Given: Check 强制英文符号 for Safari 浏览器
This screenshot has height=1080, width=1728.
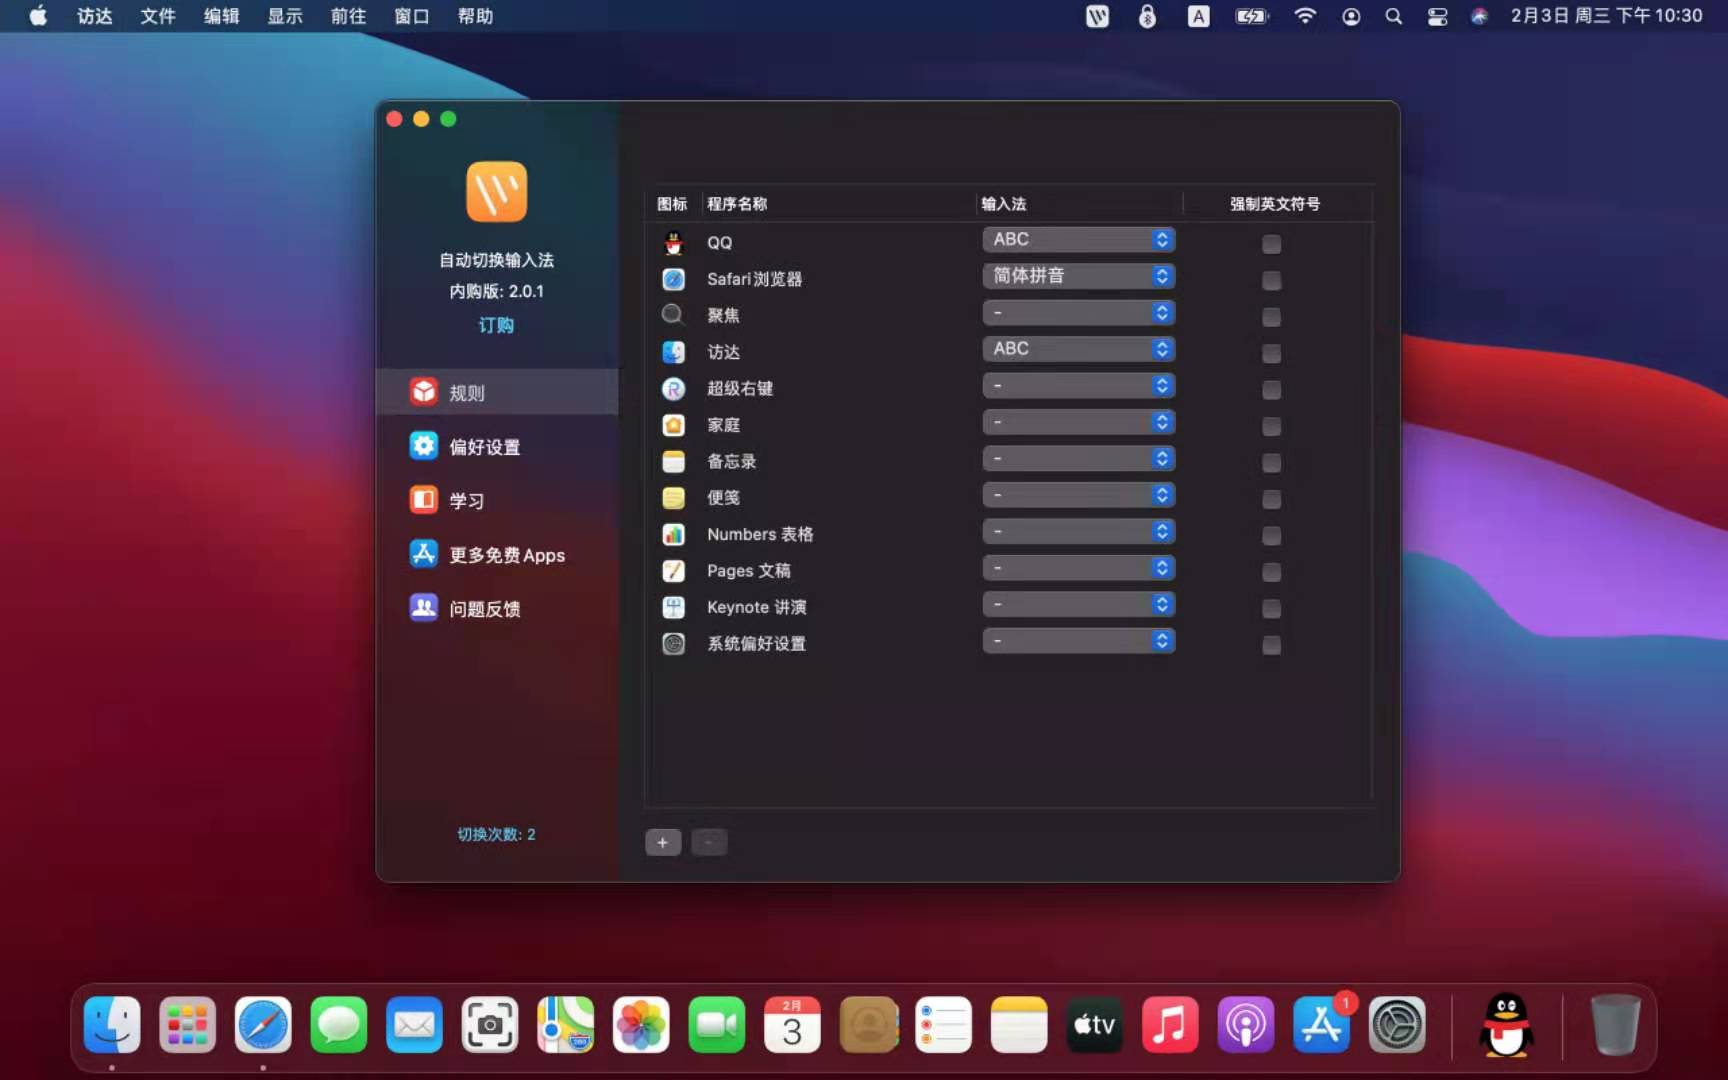Looking at the screenshot, I should point(1271,281).
